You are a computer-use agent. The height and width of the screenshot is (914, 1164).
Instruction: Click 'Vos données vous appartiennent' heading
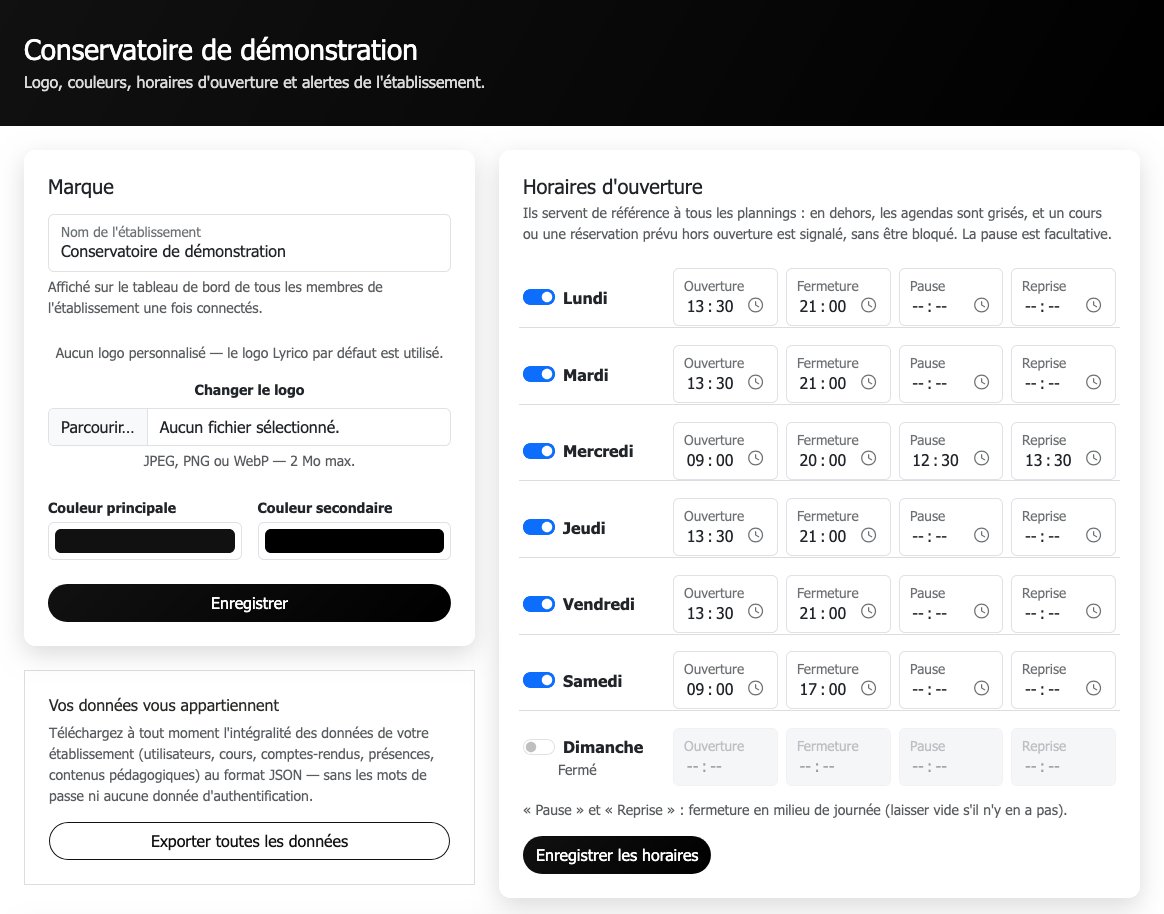(x=164, y=705)
